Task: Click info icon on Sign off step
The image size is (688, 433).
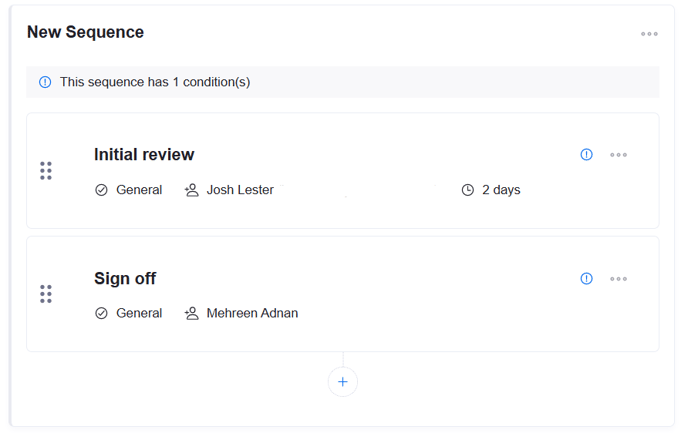Action: pos(586,279)
